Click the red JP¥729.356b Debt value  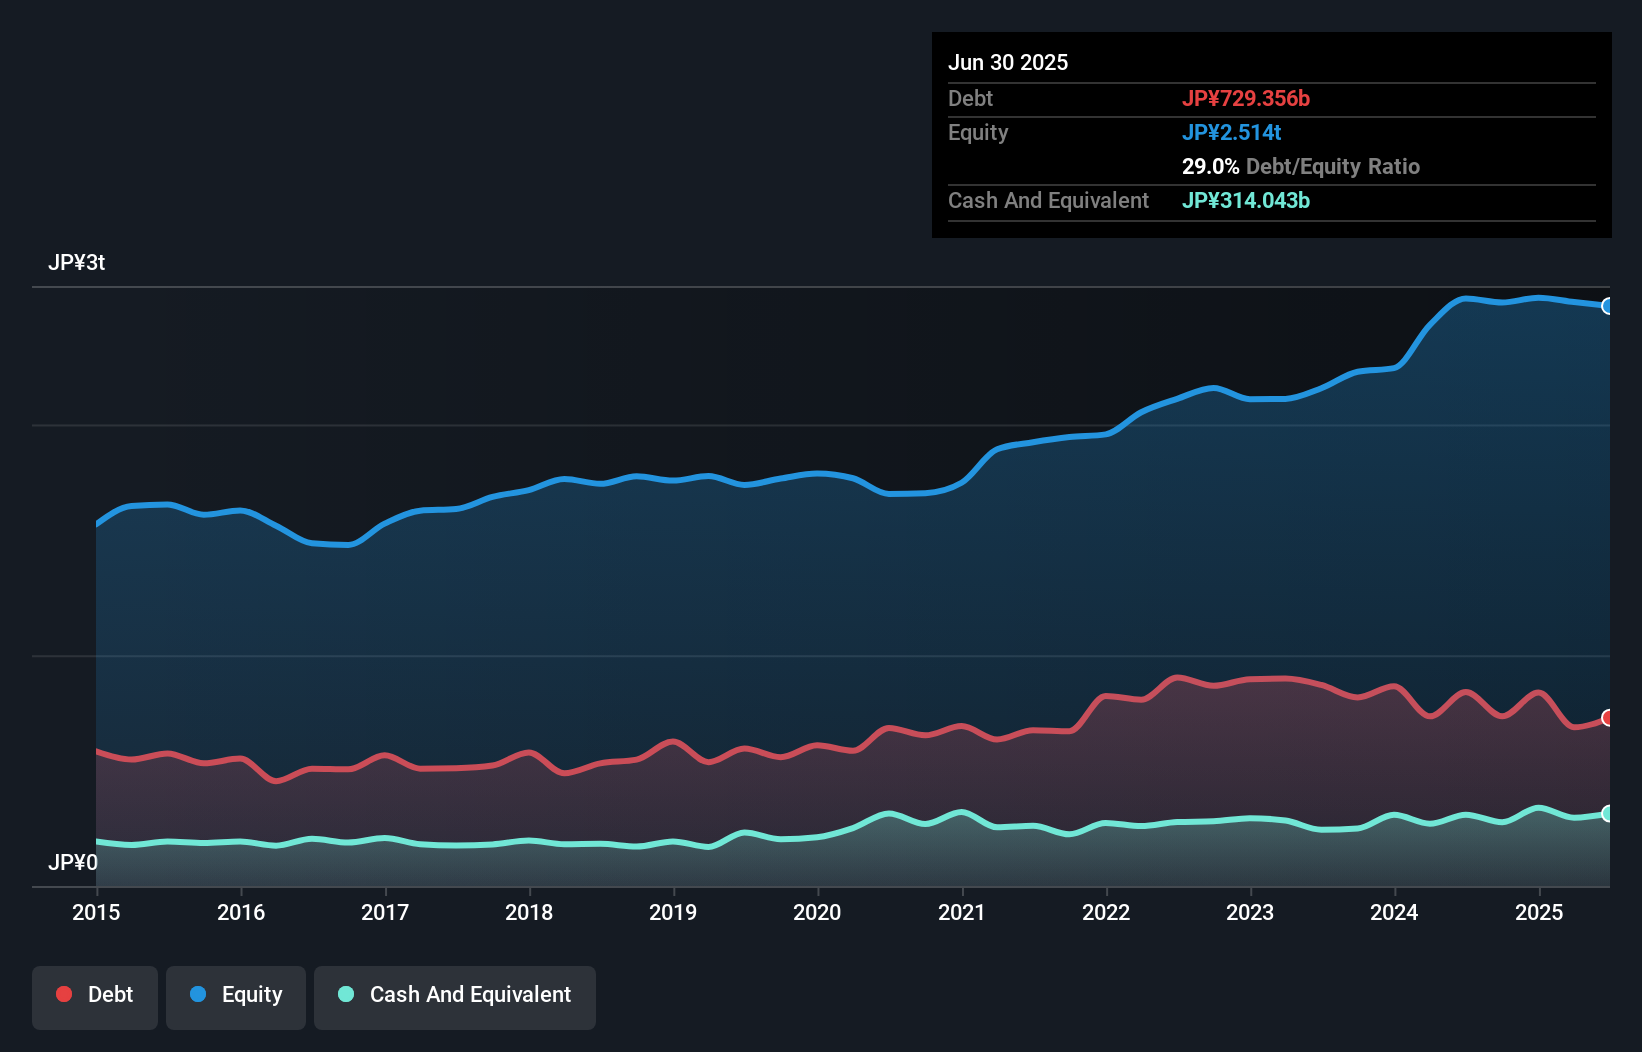point(1248,98)
